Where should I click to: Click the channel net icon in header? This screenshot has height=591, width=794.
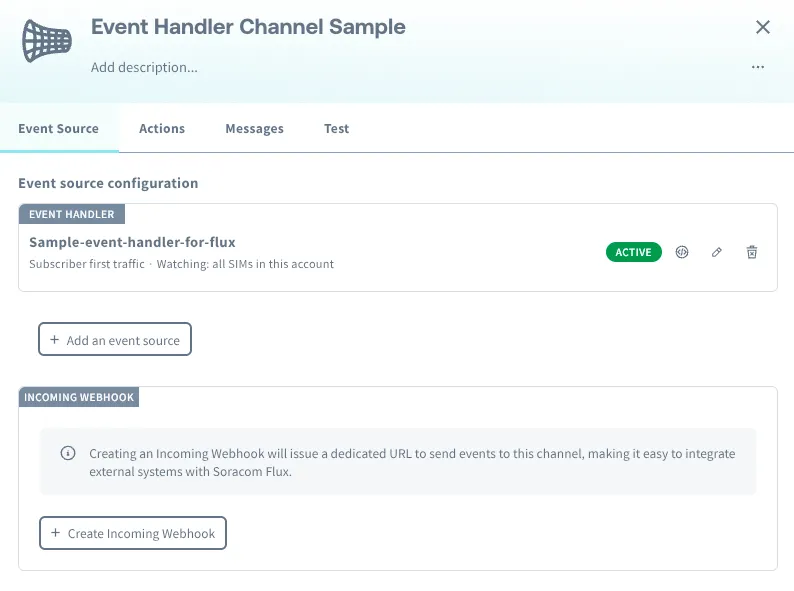47,41
